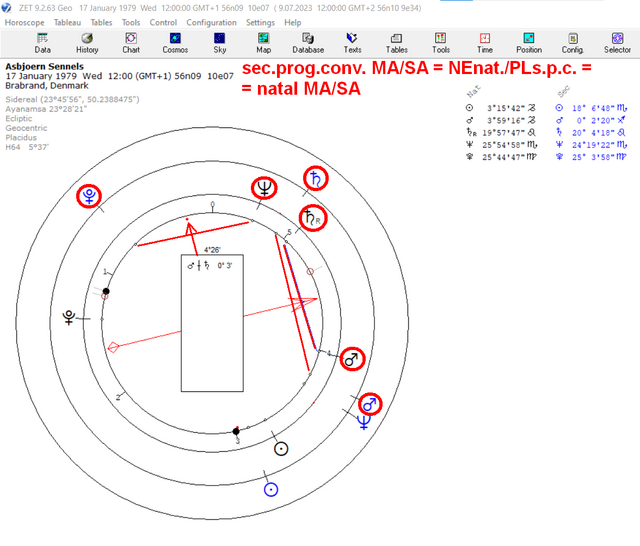Click progressed Sun position 18°6'48"
The image size is (640, 546).
click(591, 108)
